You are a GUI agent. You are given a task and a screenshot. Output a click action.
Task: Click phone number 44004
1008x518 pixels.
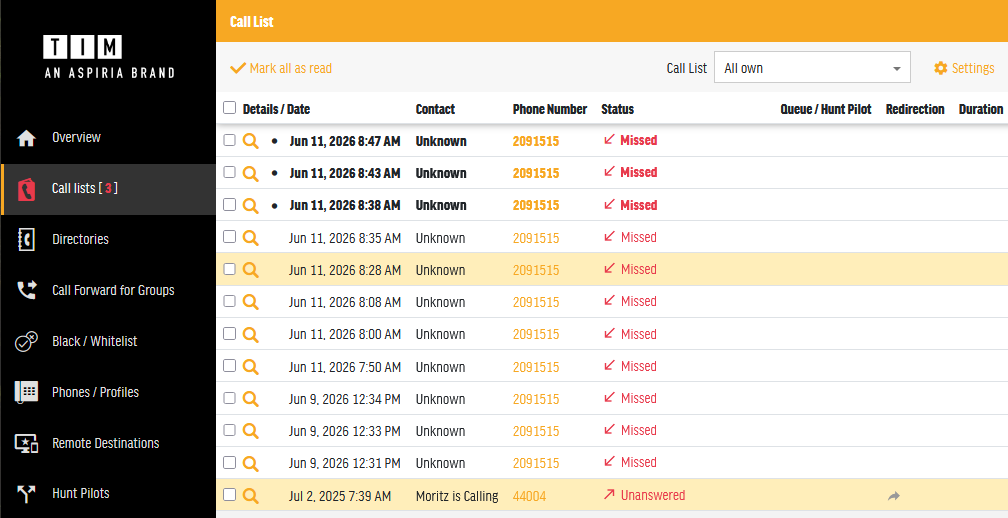(x=529, y=496)
